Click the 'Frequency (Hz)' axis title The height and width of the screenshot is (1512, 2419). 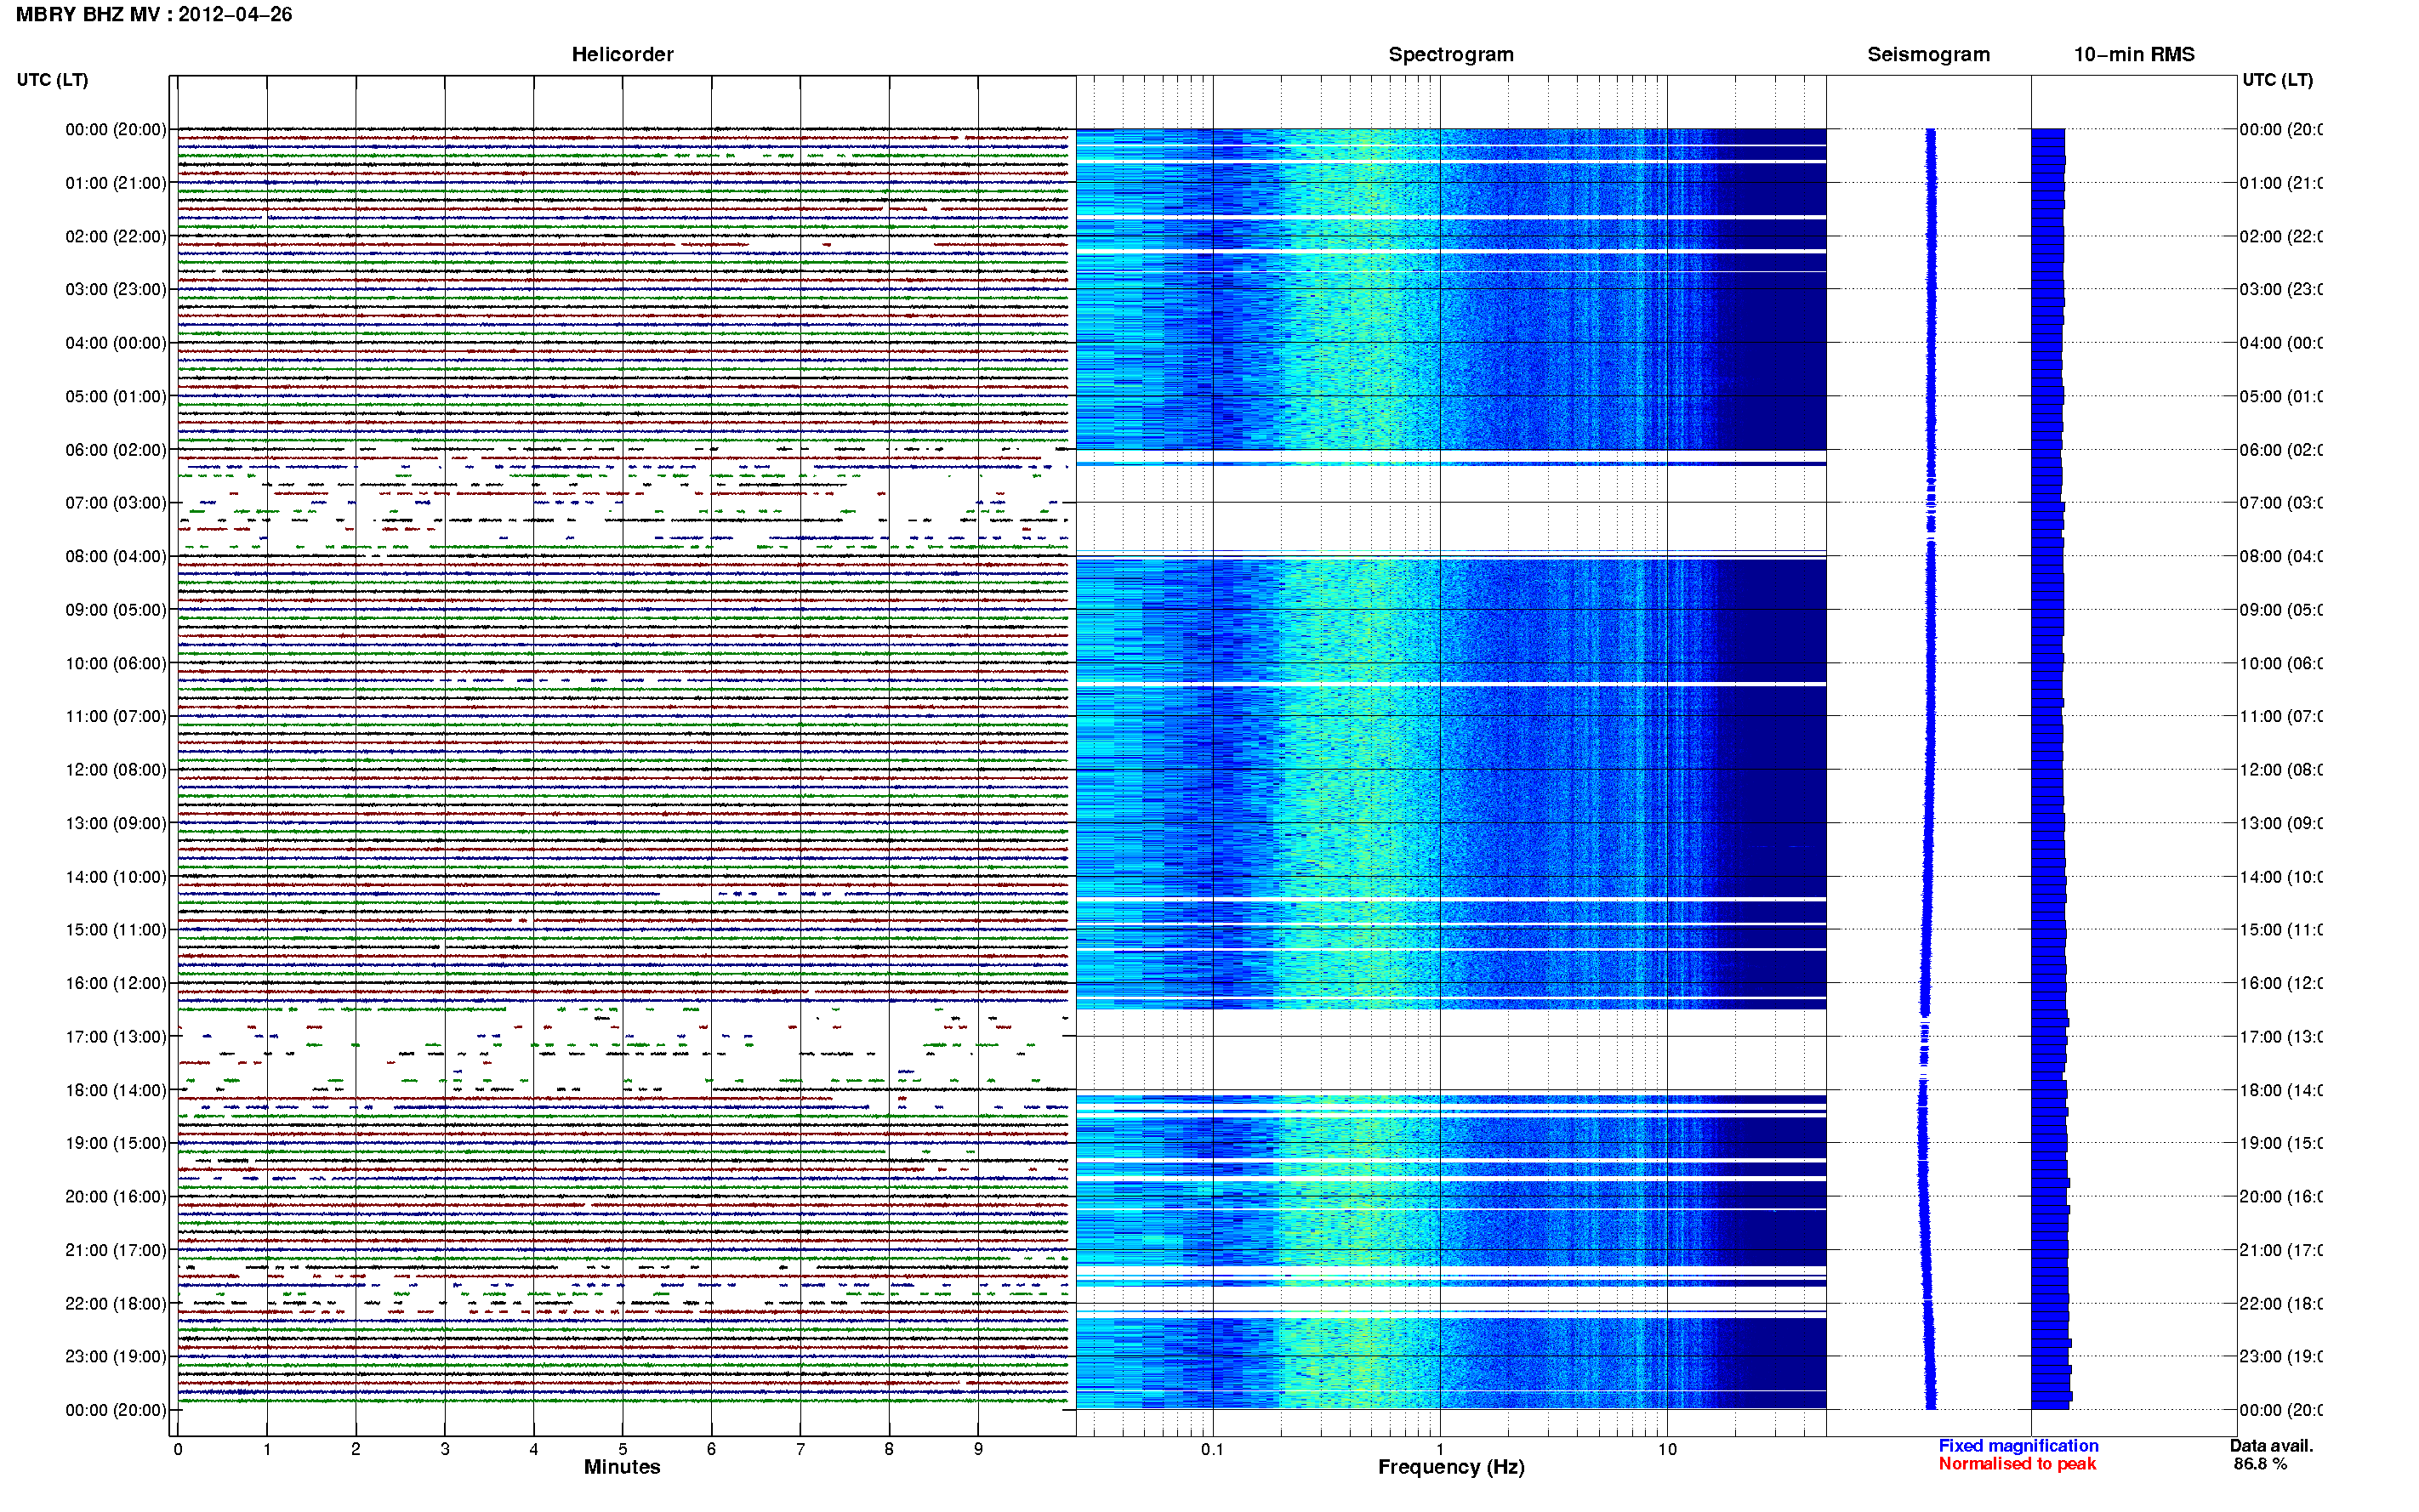point(1451,1467)
